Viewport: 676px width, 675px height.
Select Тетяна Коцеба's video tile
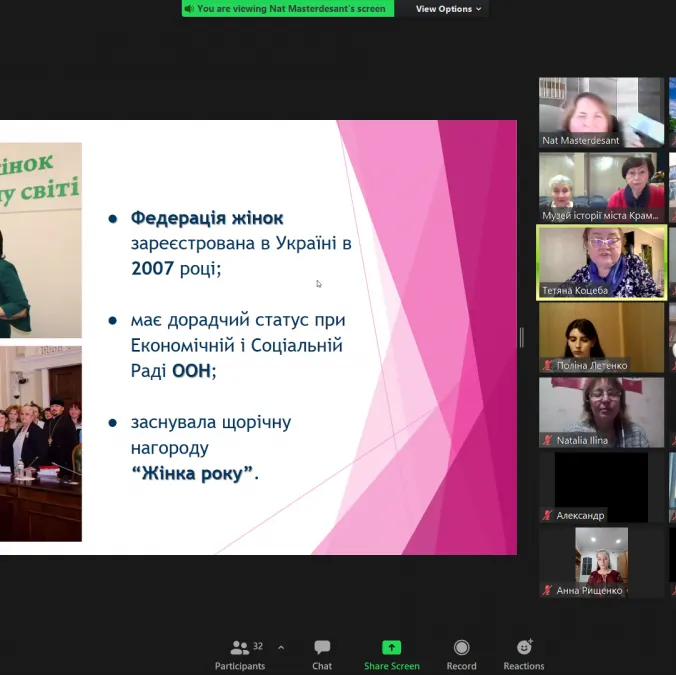tap(601, 262)
